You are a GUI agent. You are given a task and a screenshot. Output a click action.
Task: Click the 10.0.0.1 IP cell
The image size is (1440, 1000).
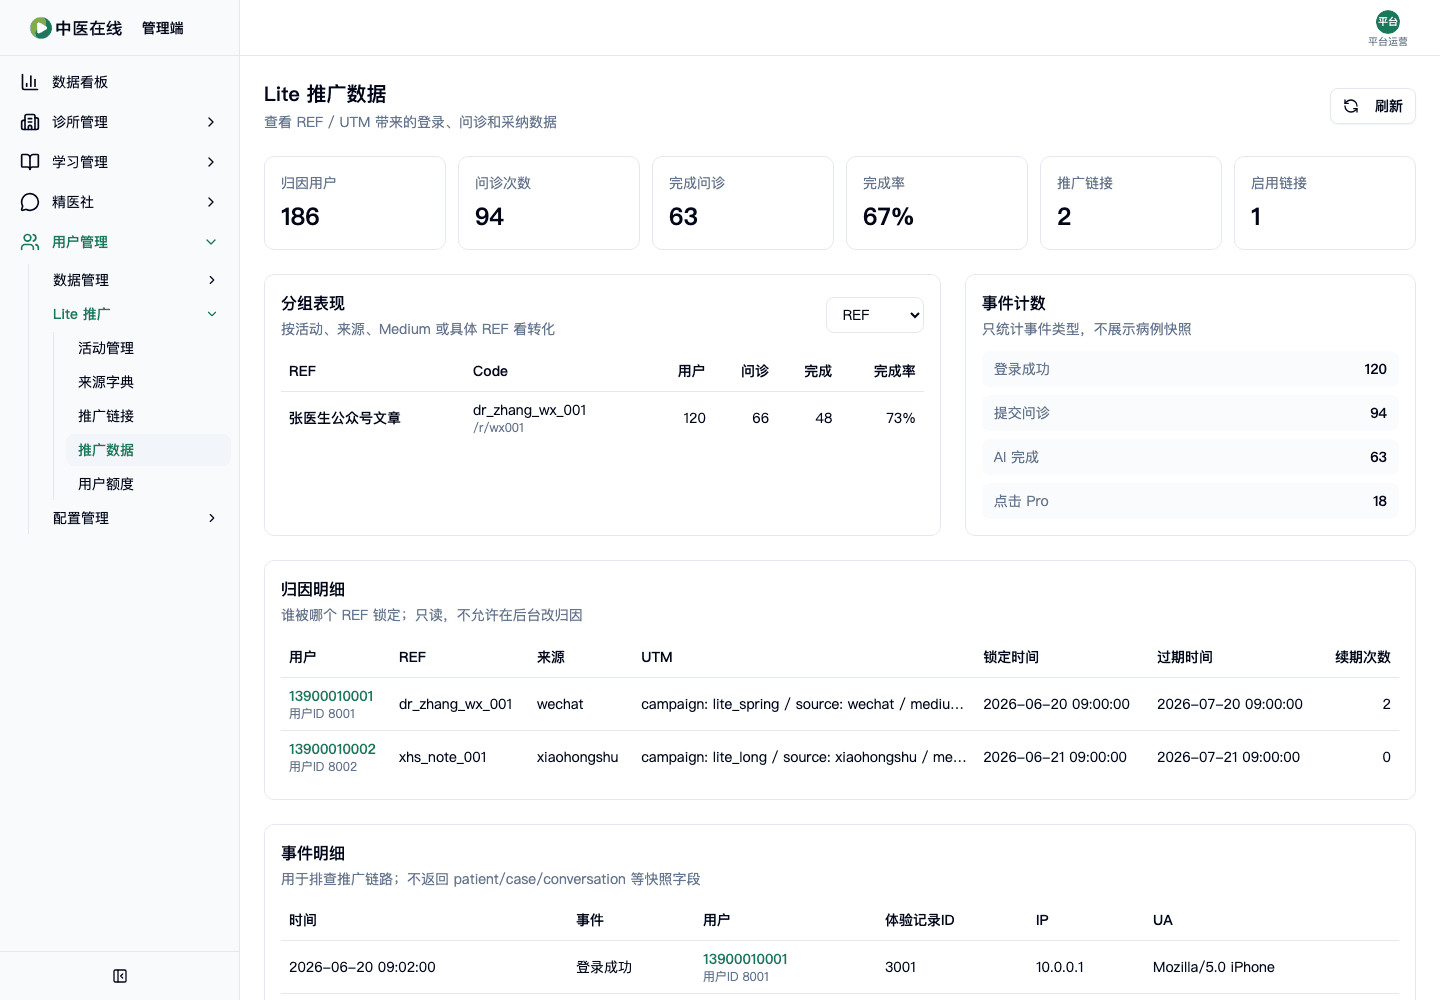click(1059, 967)
